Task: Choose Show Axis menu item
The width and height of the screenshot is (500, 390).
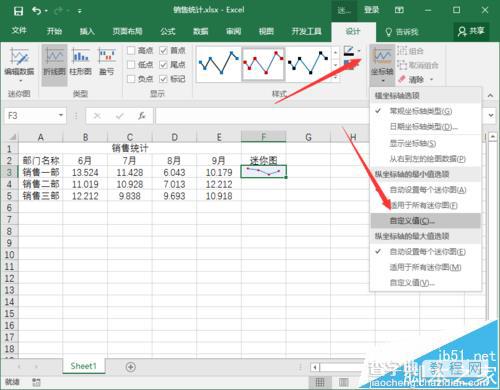Action: [x=425, y=143]
